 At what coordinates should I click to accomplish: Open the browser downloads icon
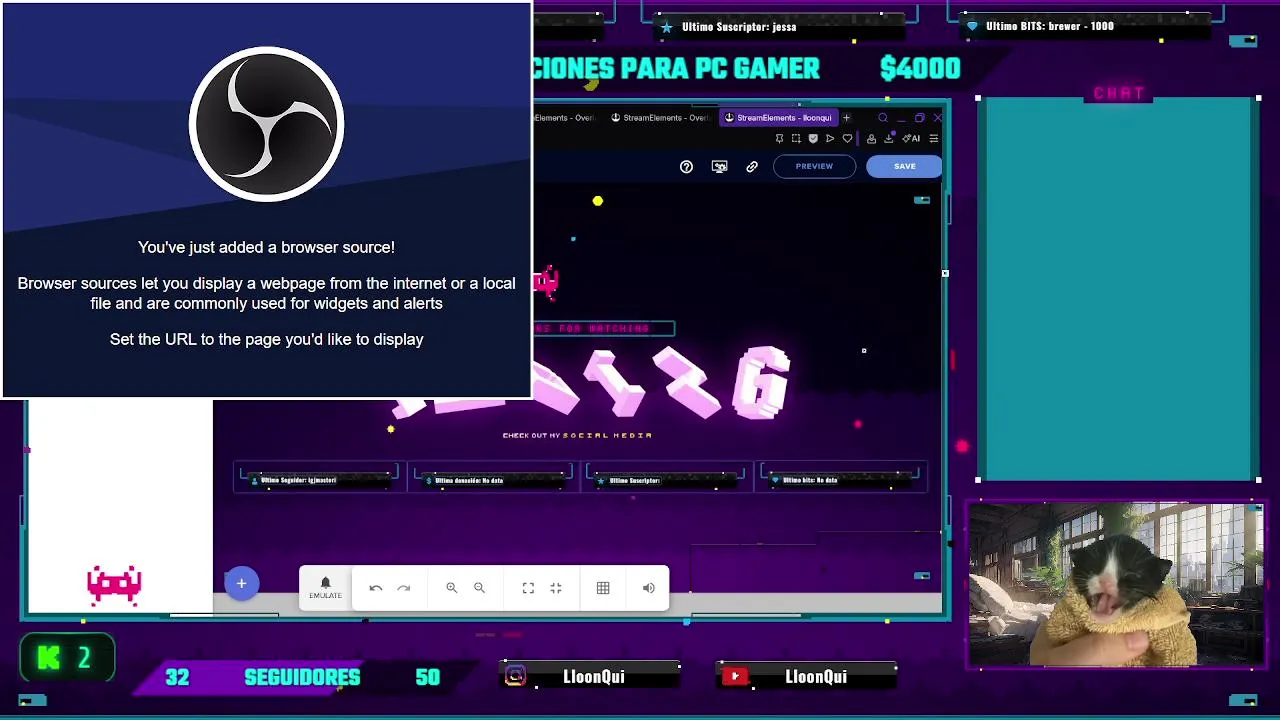point(889,139)
